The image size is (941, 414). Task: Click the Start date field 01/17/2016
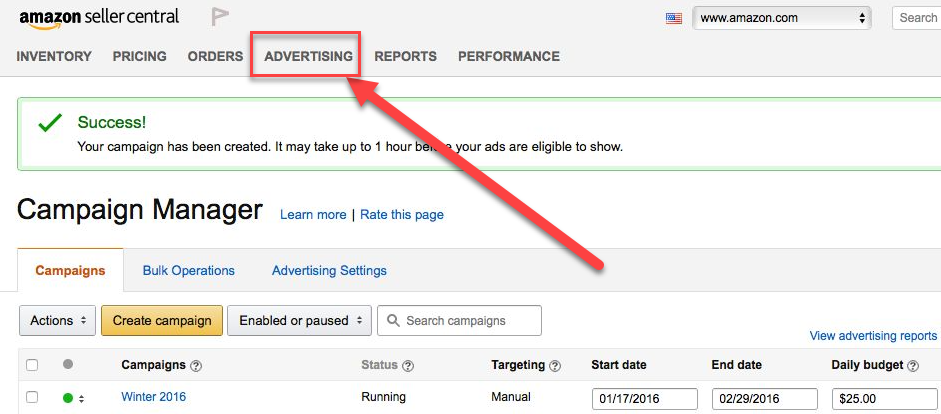pos(645,399)
